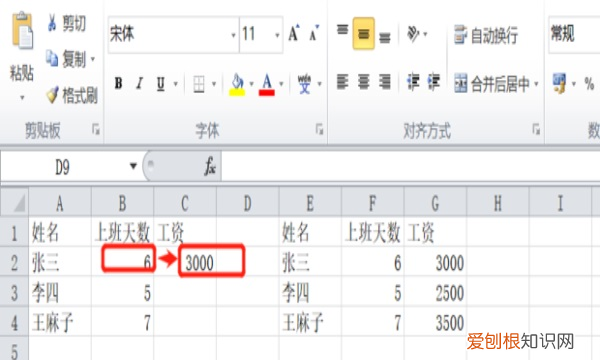This screenshot has width=600, height=360.
Task: Select row 3 header
Action: 14,293
